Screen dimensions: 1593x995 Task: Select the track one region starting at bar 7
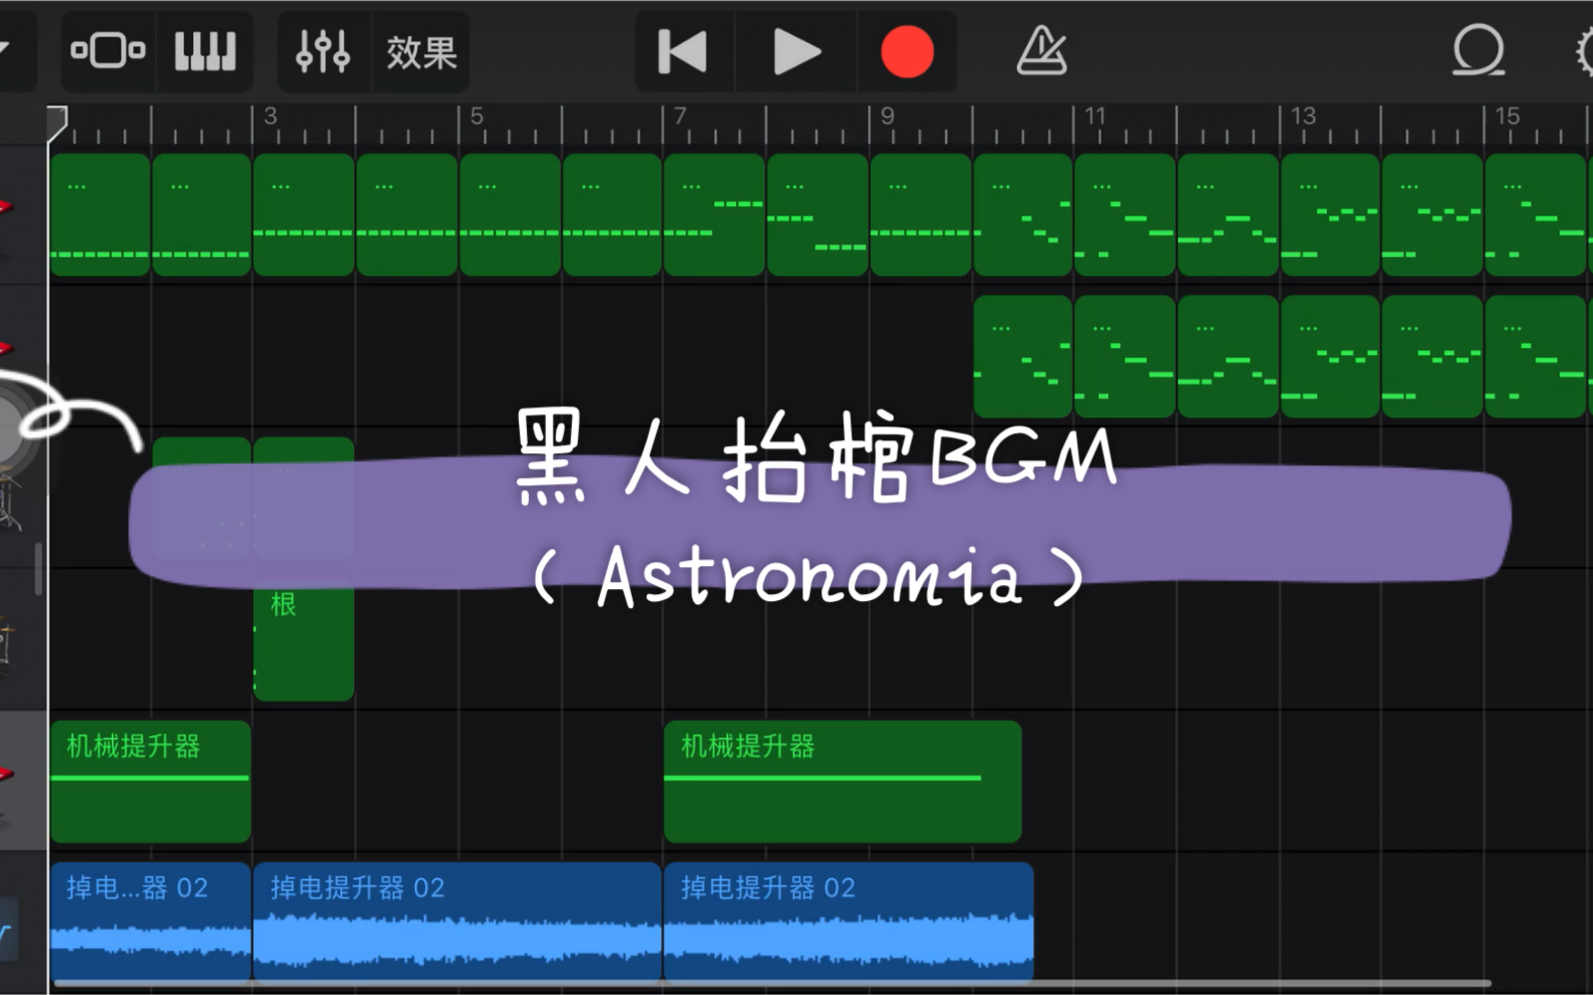[714, 214]
